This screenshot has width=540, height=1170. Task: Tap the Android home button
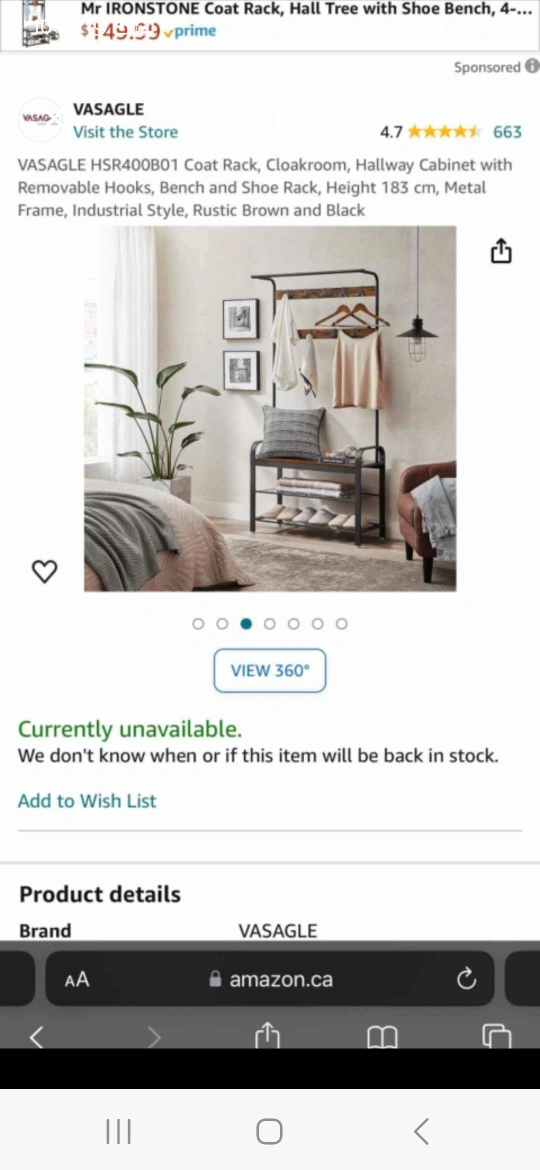(269, 1131)
